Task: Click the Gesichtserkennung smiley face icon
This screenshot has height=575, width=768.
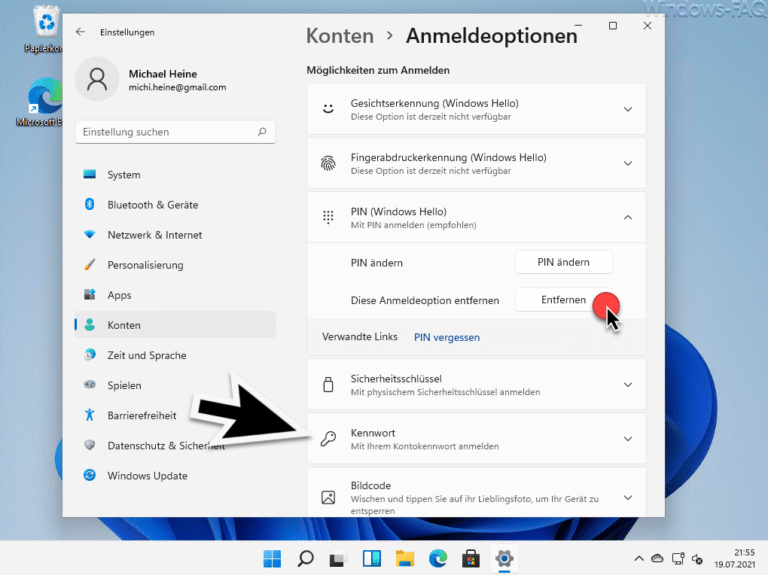Action: tap(328, 109)
